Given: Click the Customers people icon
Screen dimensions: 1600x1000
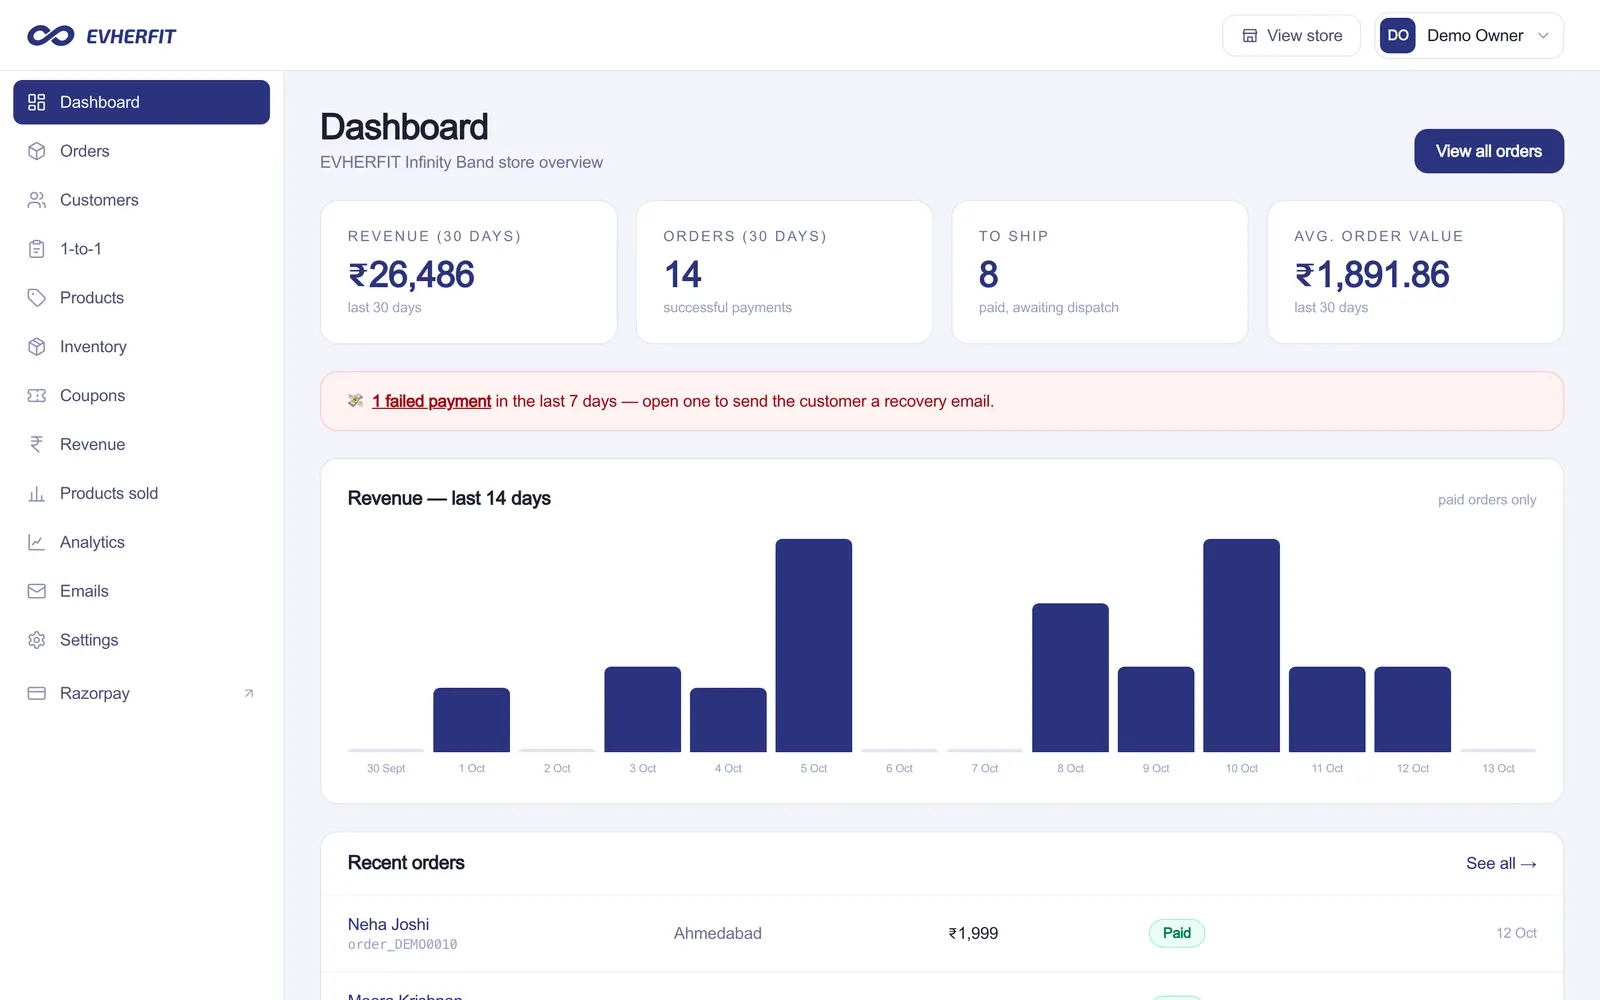Looking at the screenshot, I should [x=37, y=200].
